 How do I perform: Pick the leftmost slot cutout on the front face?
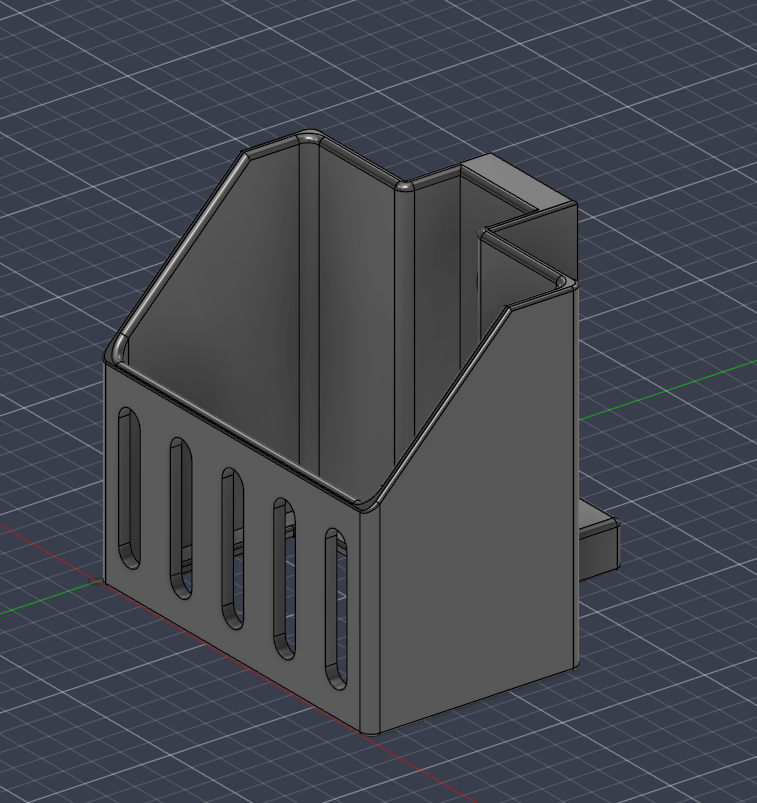tap(129, 488)
